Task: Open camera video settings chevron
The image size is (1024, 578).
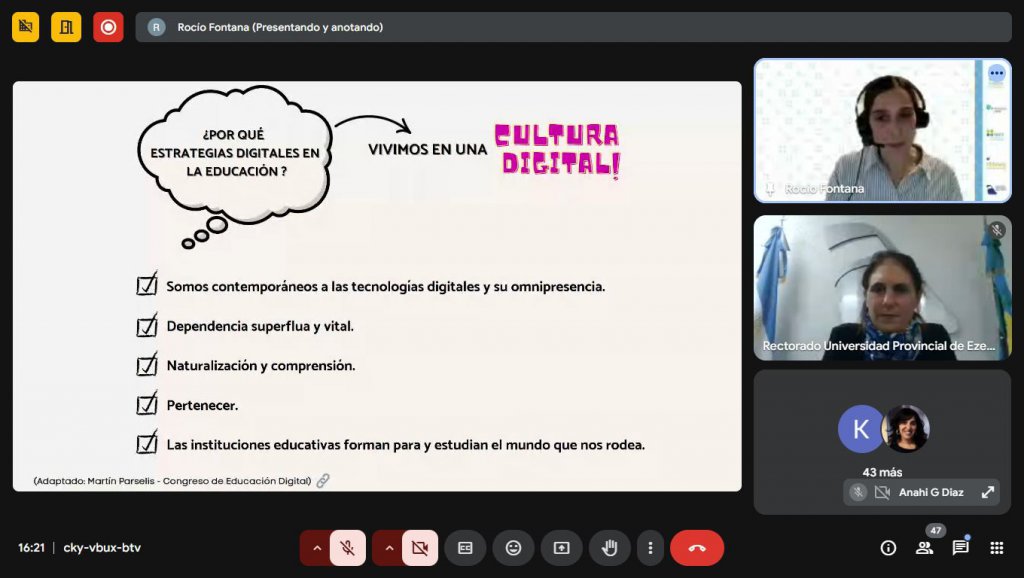Action: tap(389, 548)
